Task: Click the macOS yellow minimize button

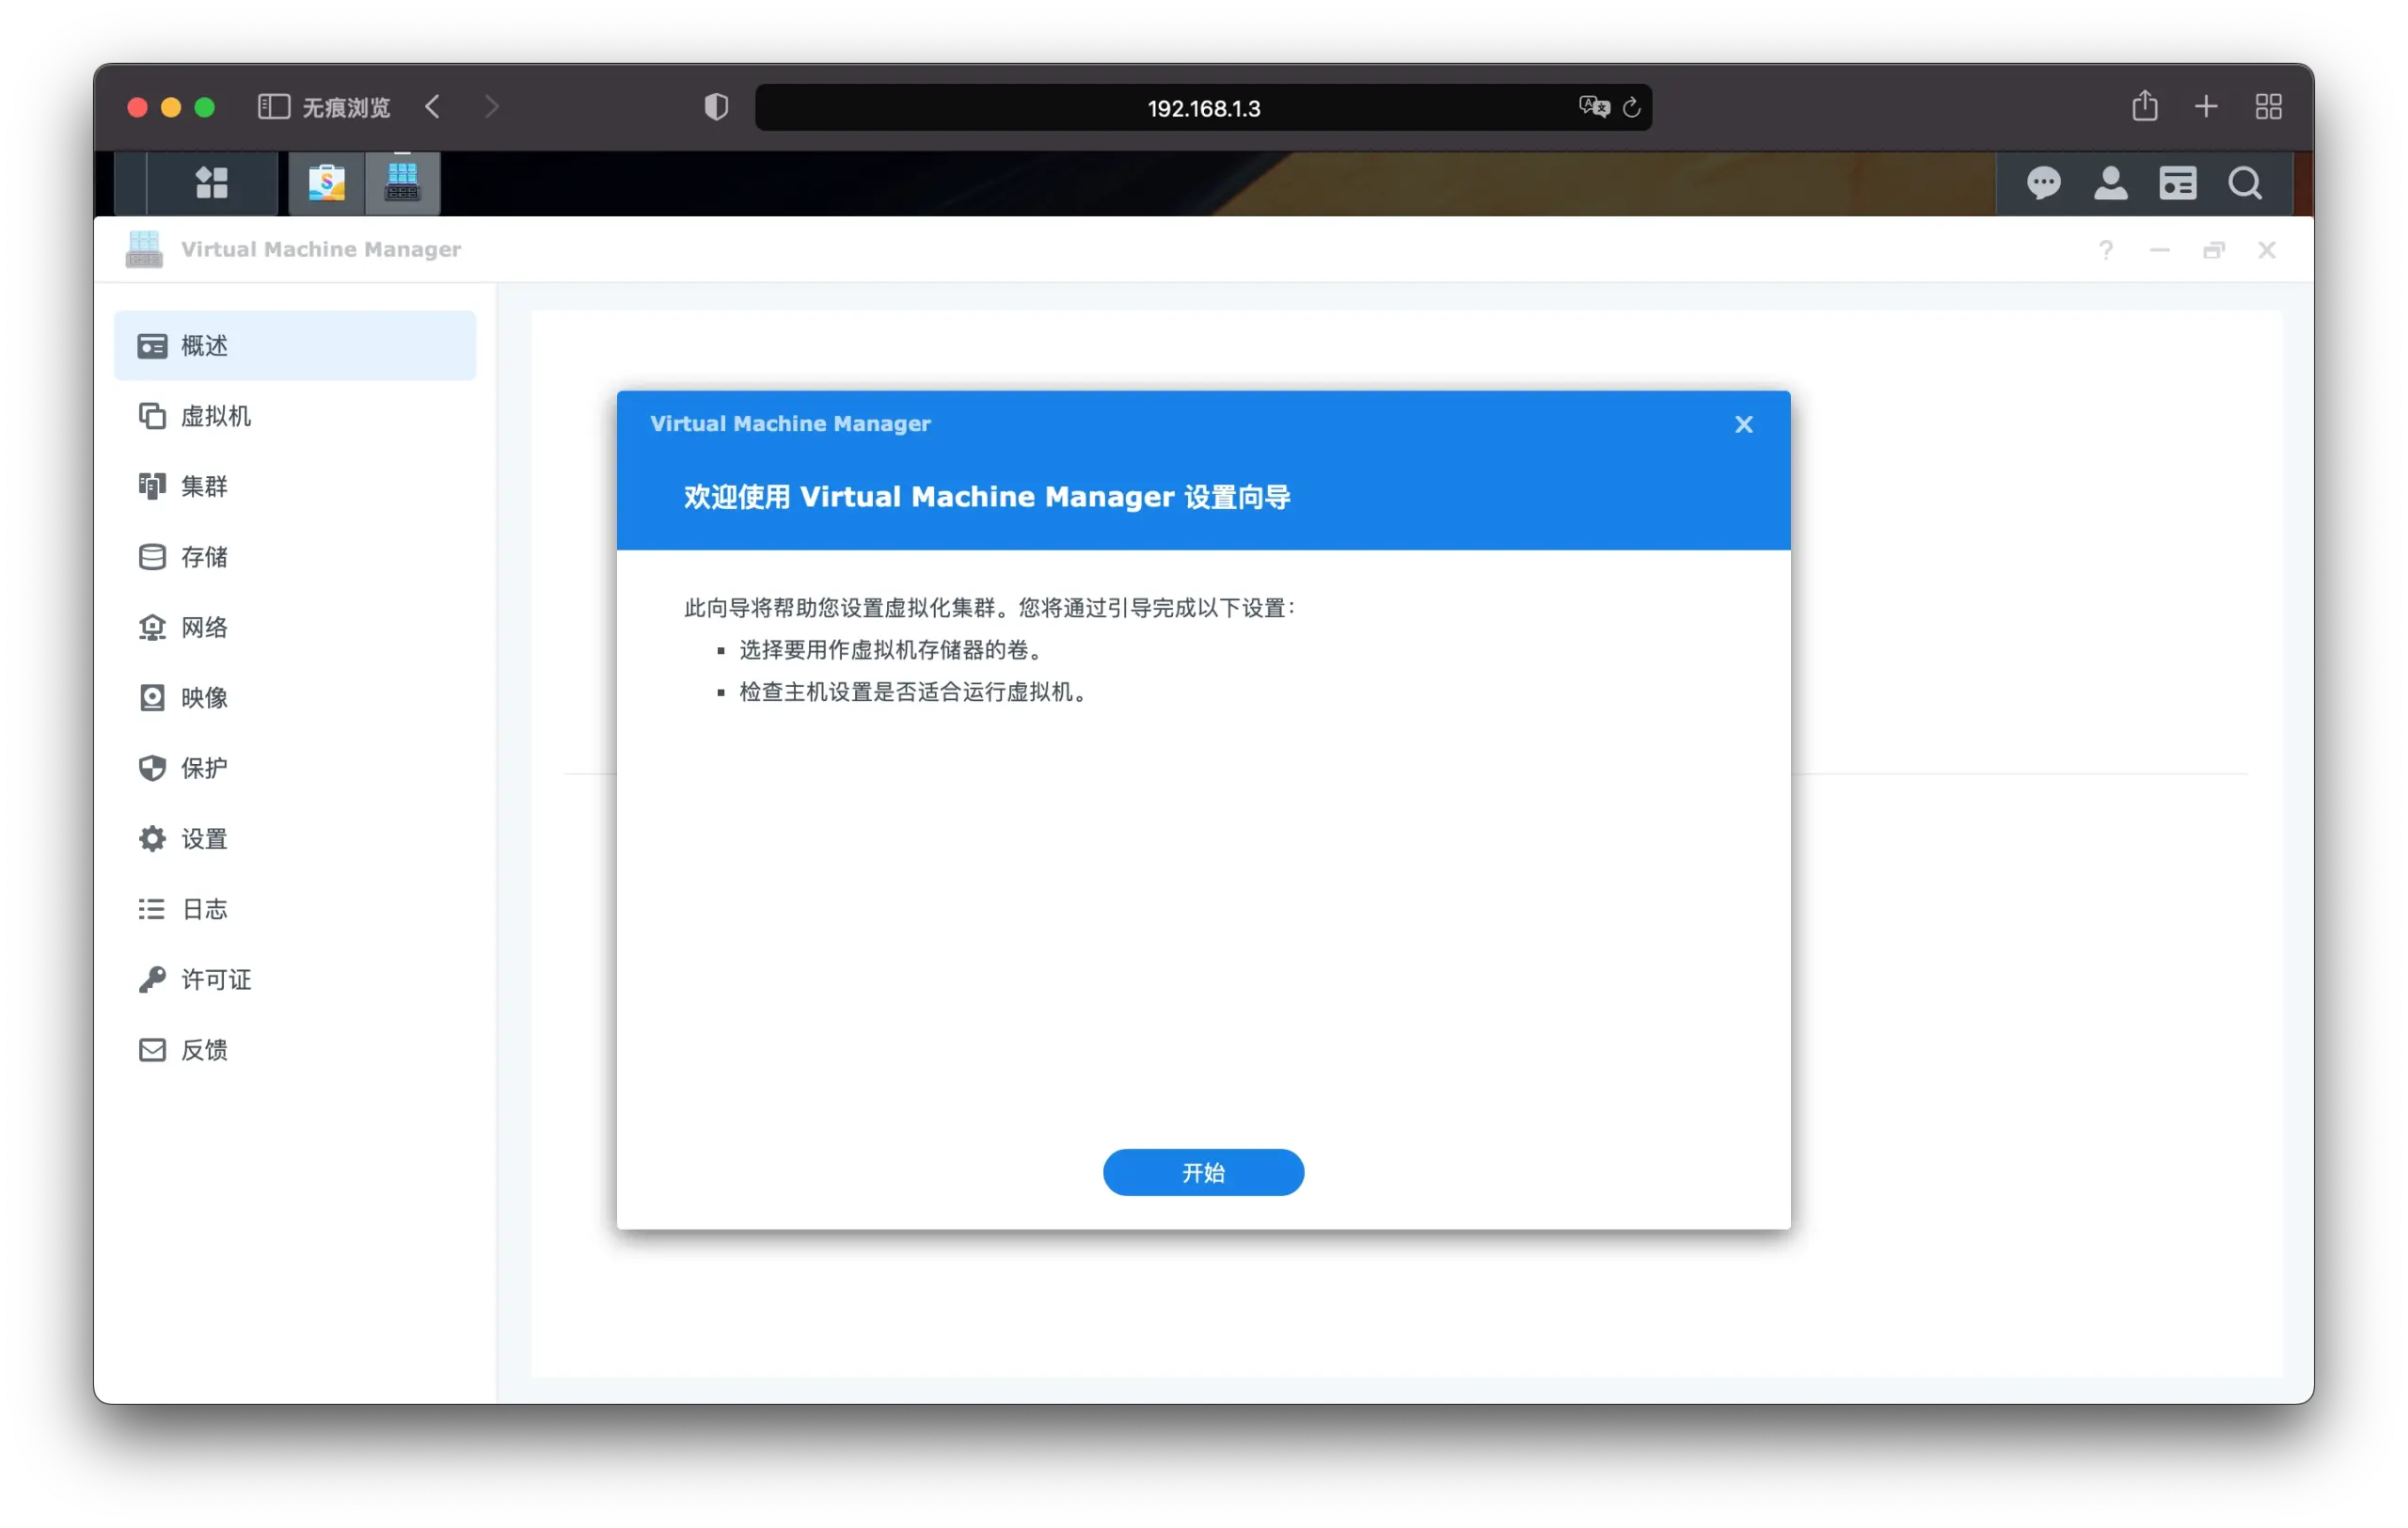Action: click(171, 107)
